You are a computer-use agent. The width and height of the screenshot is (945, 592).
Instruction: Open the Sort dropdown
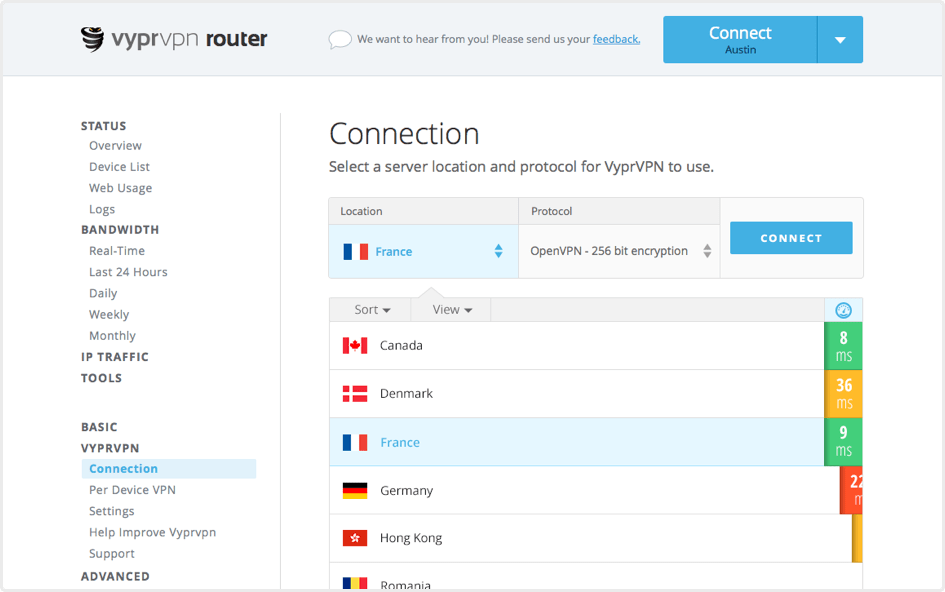372,310
